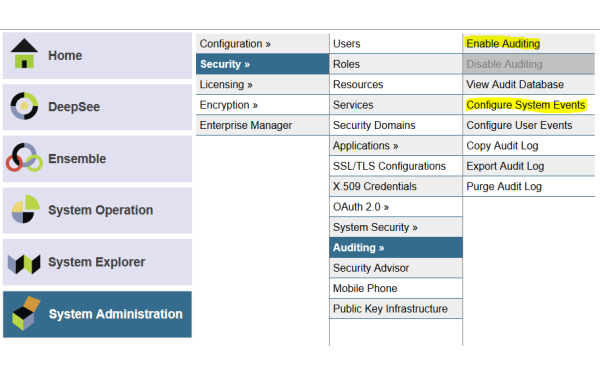This screenshot has width=600, height=375.
Task: Open X.509 Credentials
Action: [396, 186]
